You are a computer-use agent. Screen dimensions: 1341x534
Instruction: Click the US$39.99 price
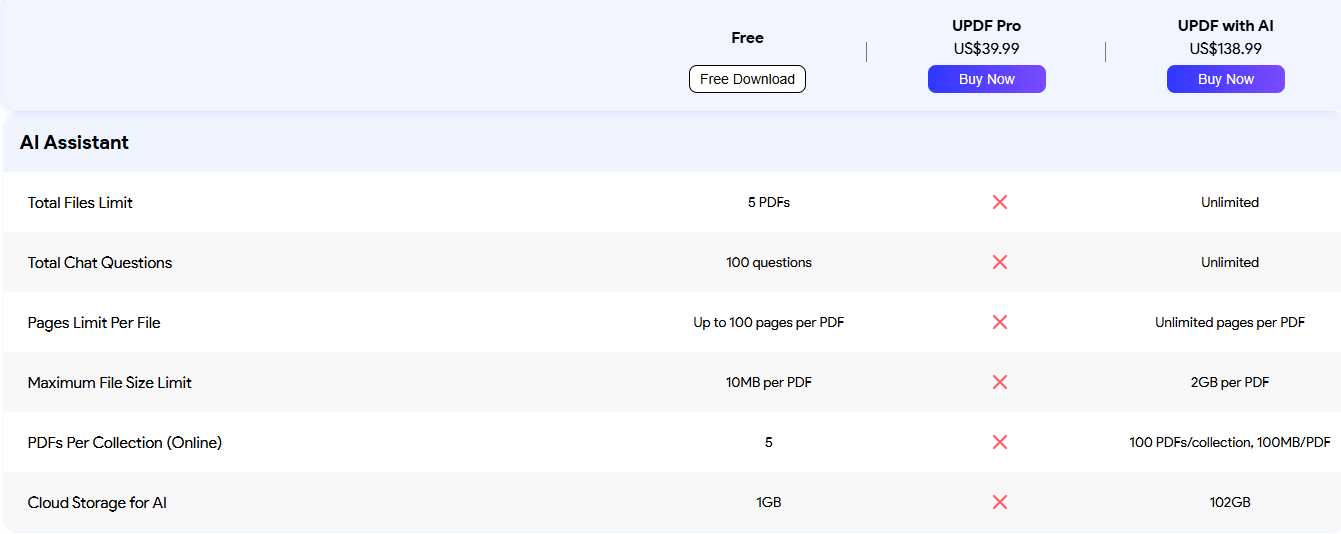(x=986, y=48)
